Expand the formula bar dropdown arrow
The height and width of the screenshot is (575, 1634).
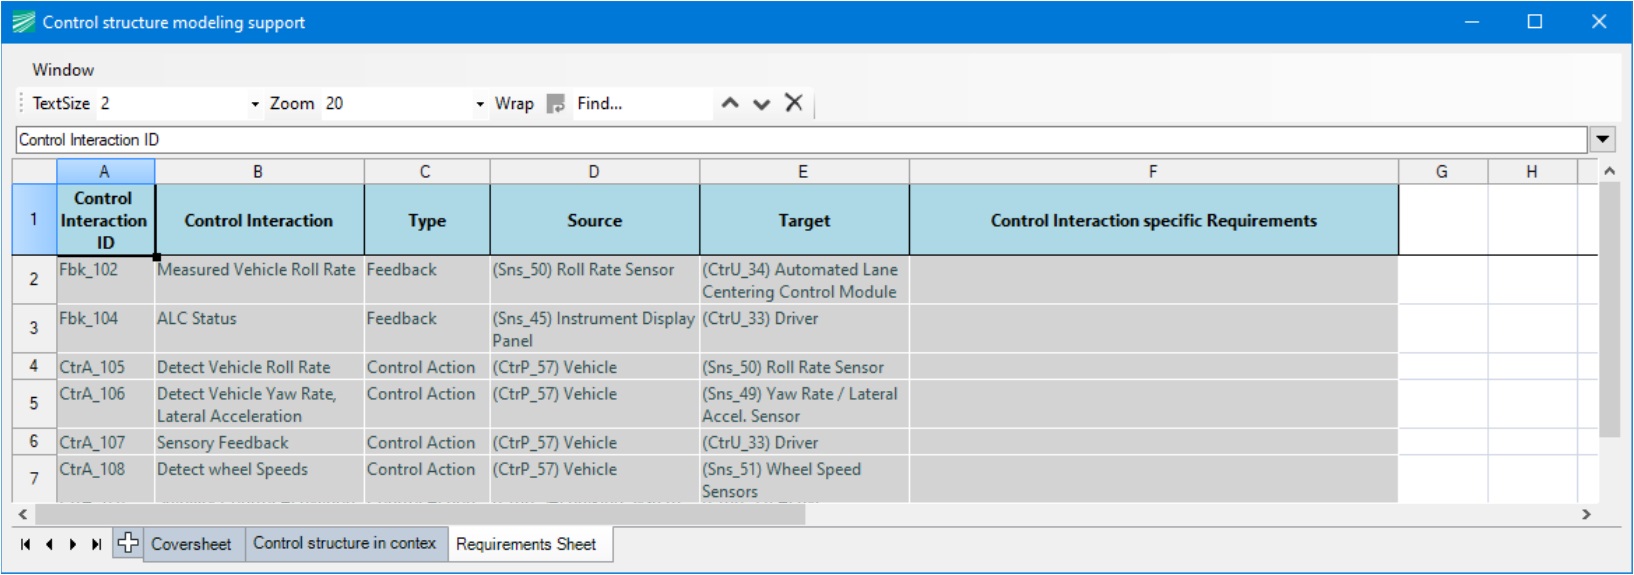[1603, 140]
